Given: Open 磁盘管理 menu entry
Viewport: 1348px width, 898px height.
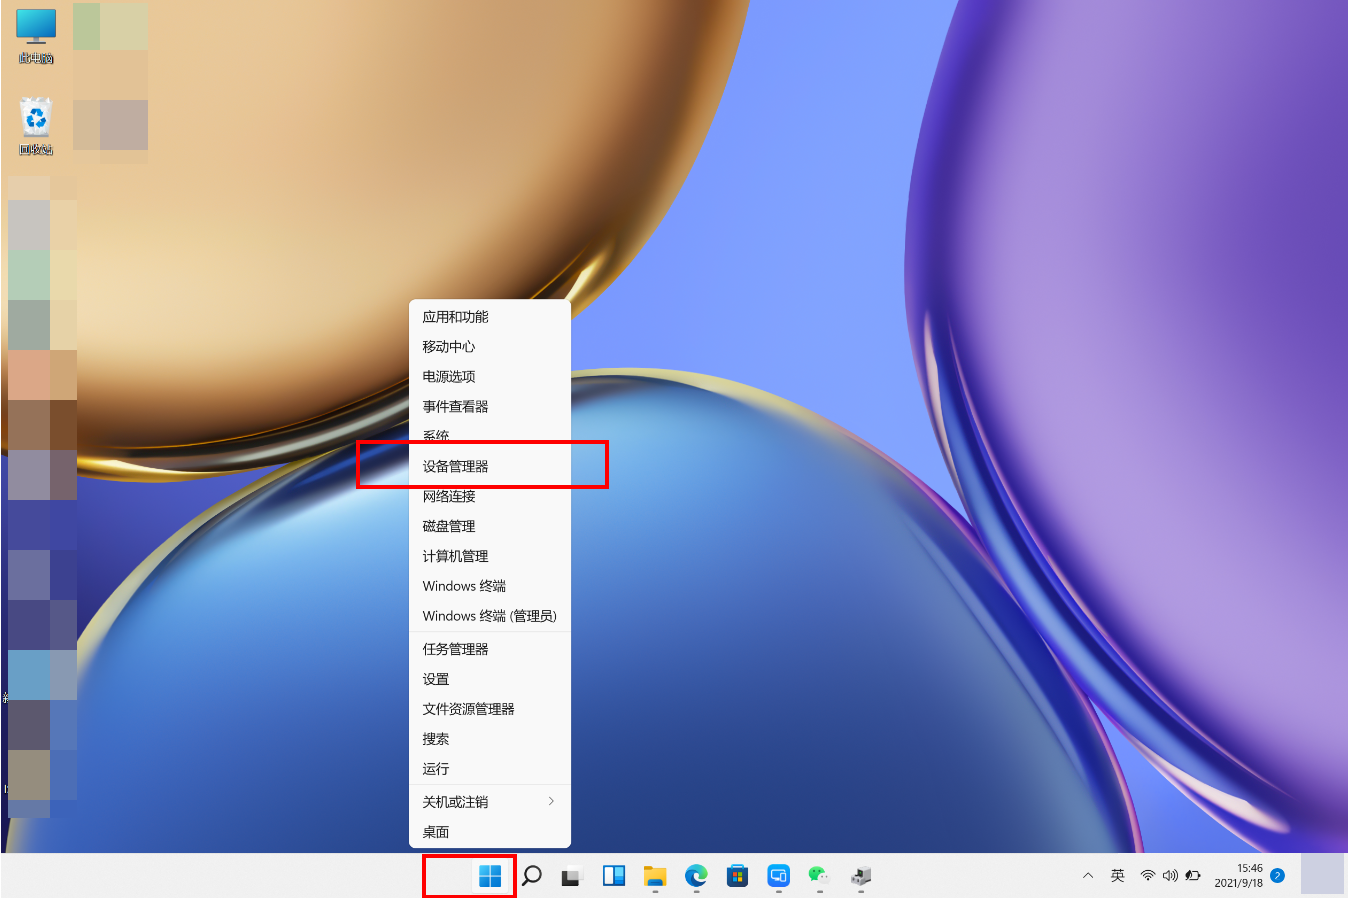Looking at the screenshot, I should [449, 526].
